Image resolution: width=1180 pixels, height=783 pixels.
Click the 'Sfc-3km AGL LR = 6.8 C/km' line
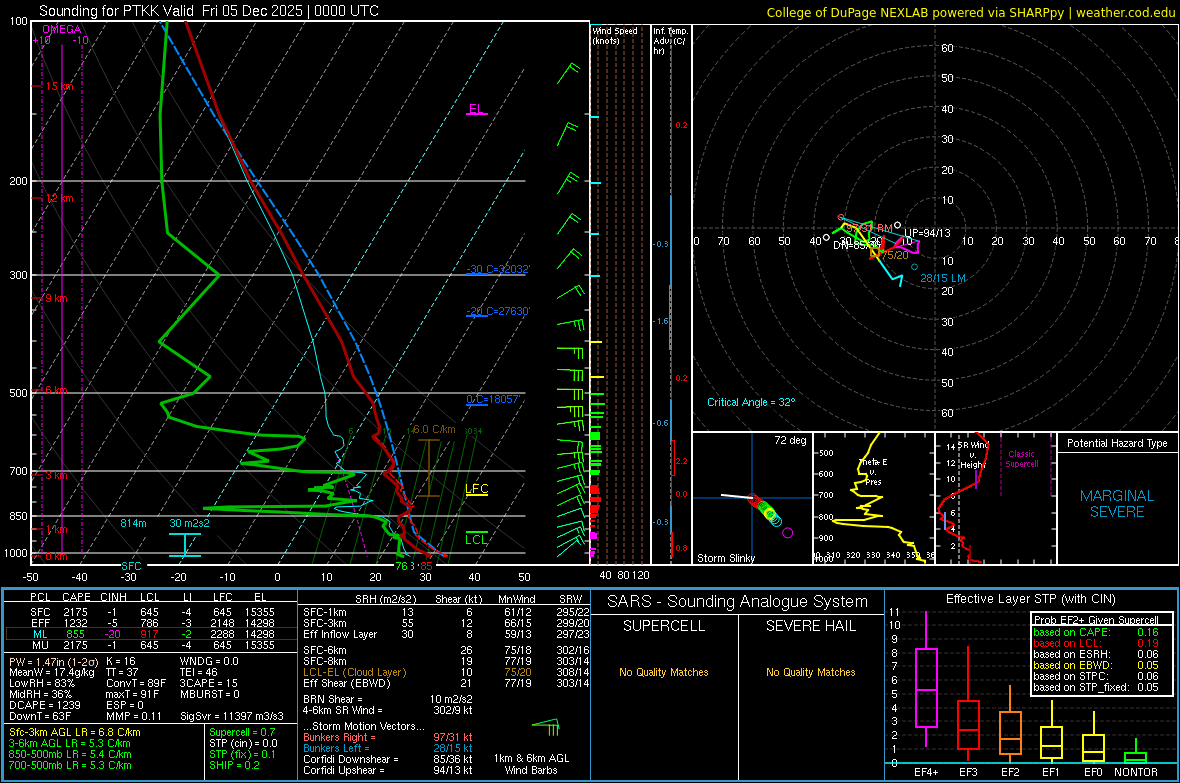coord(75,732)
